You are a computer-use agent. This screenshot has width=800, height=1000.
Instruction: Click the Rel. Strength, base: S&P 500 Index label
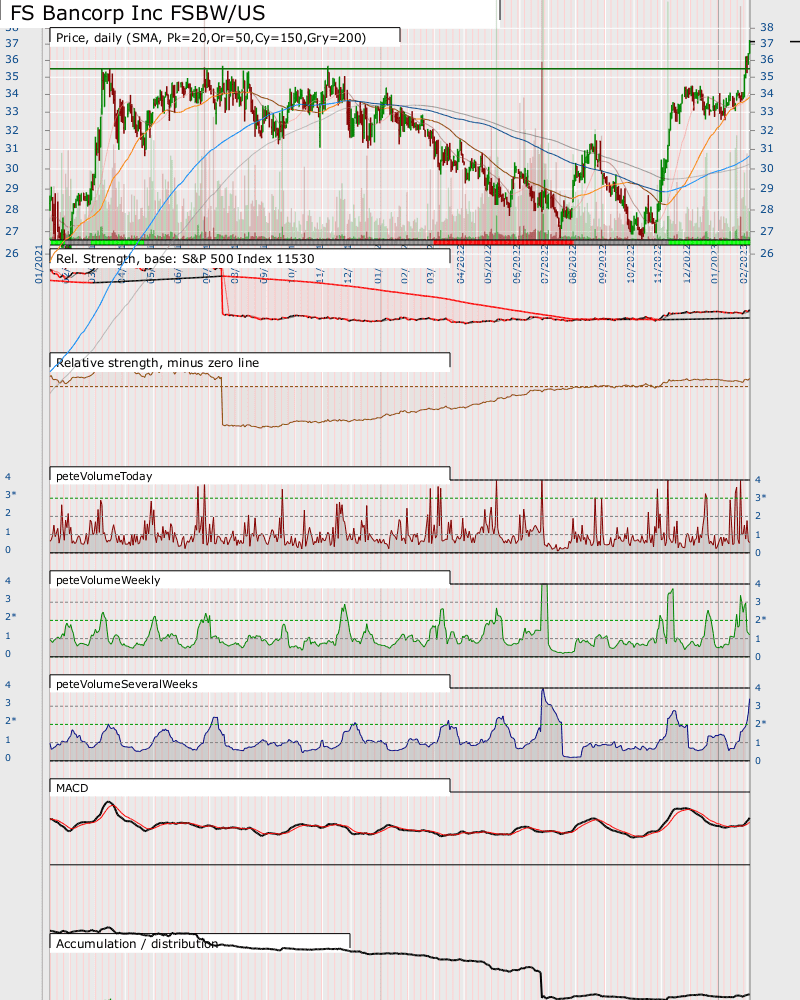point(185,259)
